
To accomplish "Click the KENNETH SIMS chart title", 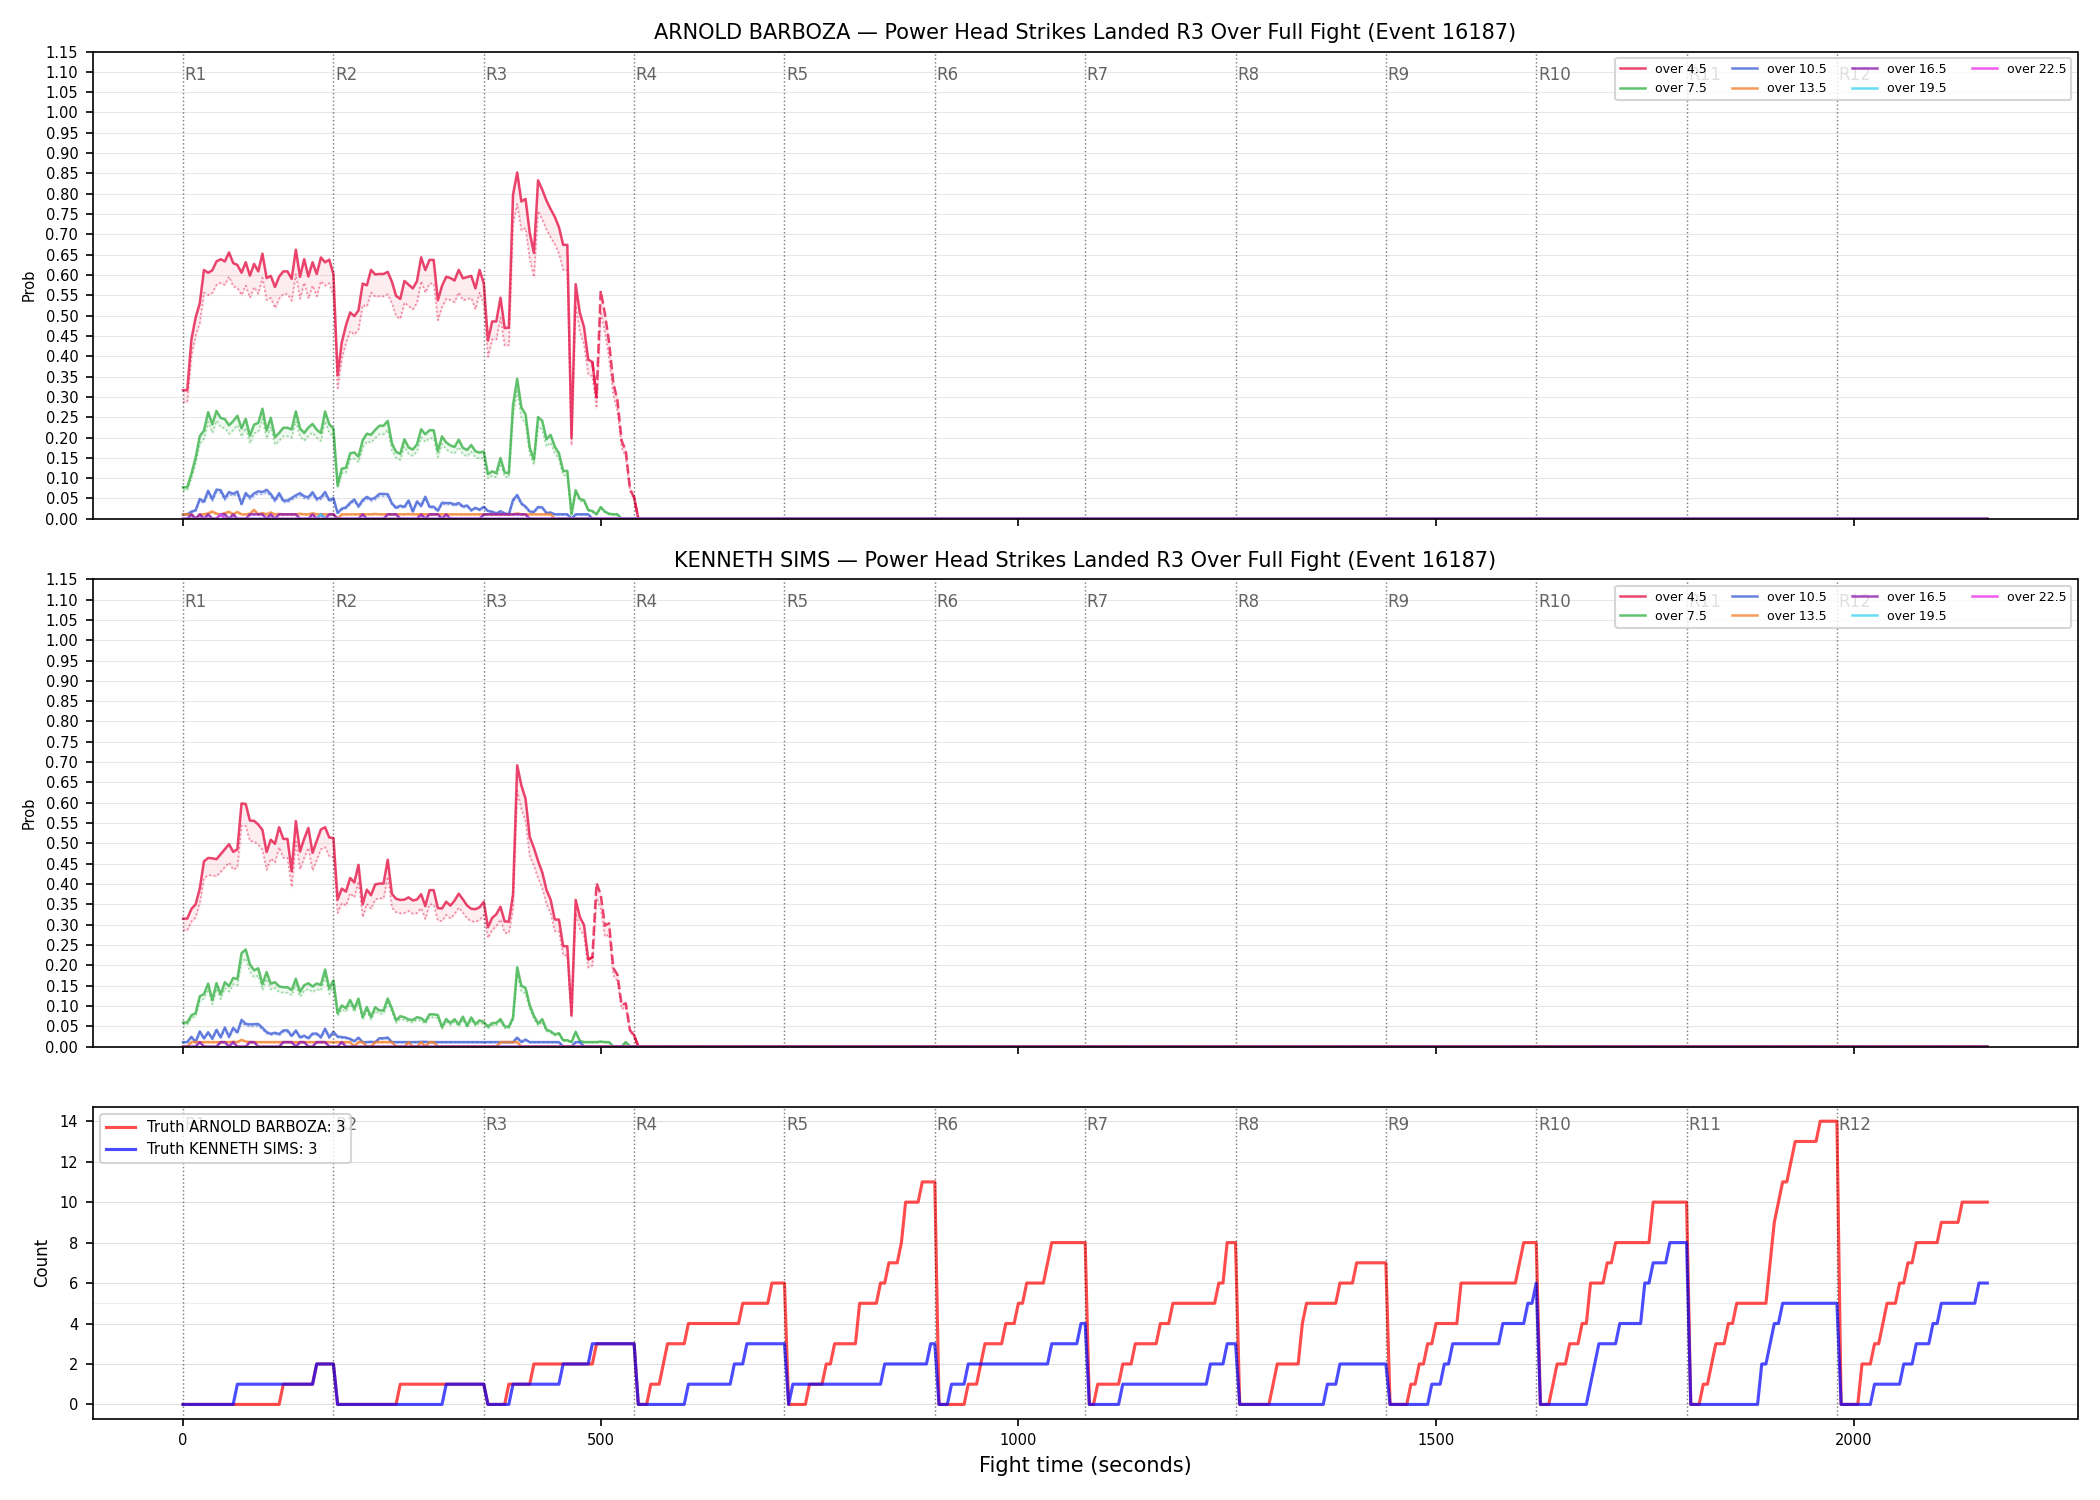I will [x=1085, y=560].
